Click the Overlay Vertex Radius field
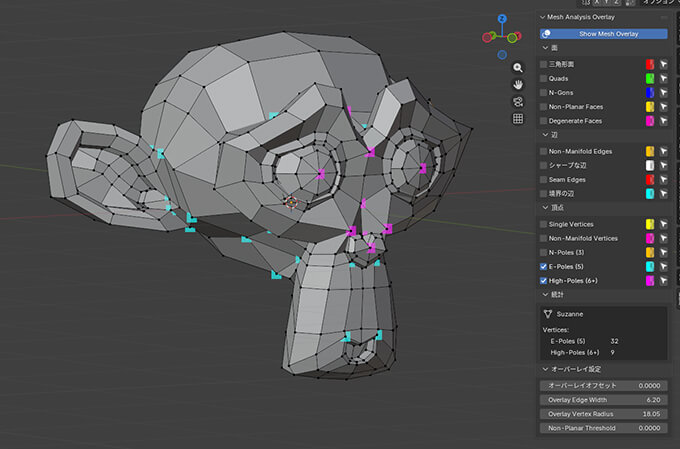 pos(604,414)
